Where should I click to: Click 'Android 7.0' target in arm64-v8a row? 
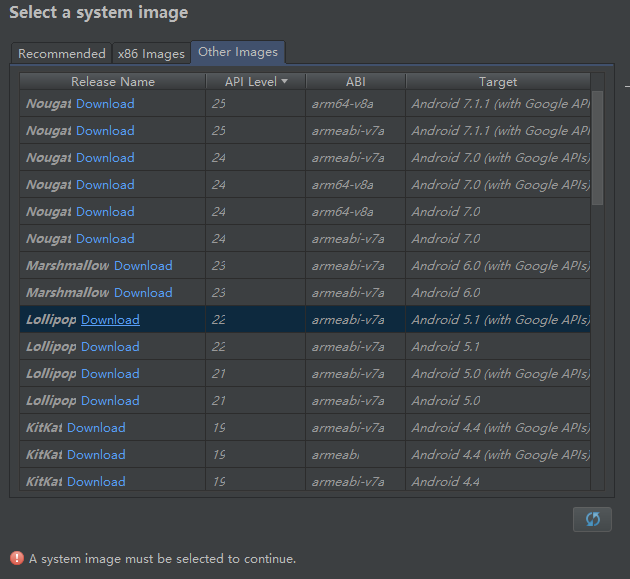[498, 211]
